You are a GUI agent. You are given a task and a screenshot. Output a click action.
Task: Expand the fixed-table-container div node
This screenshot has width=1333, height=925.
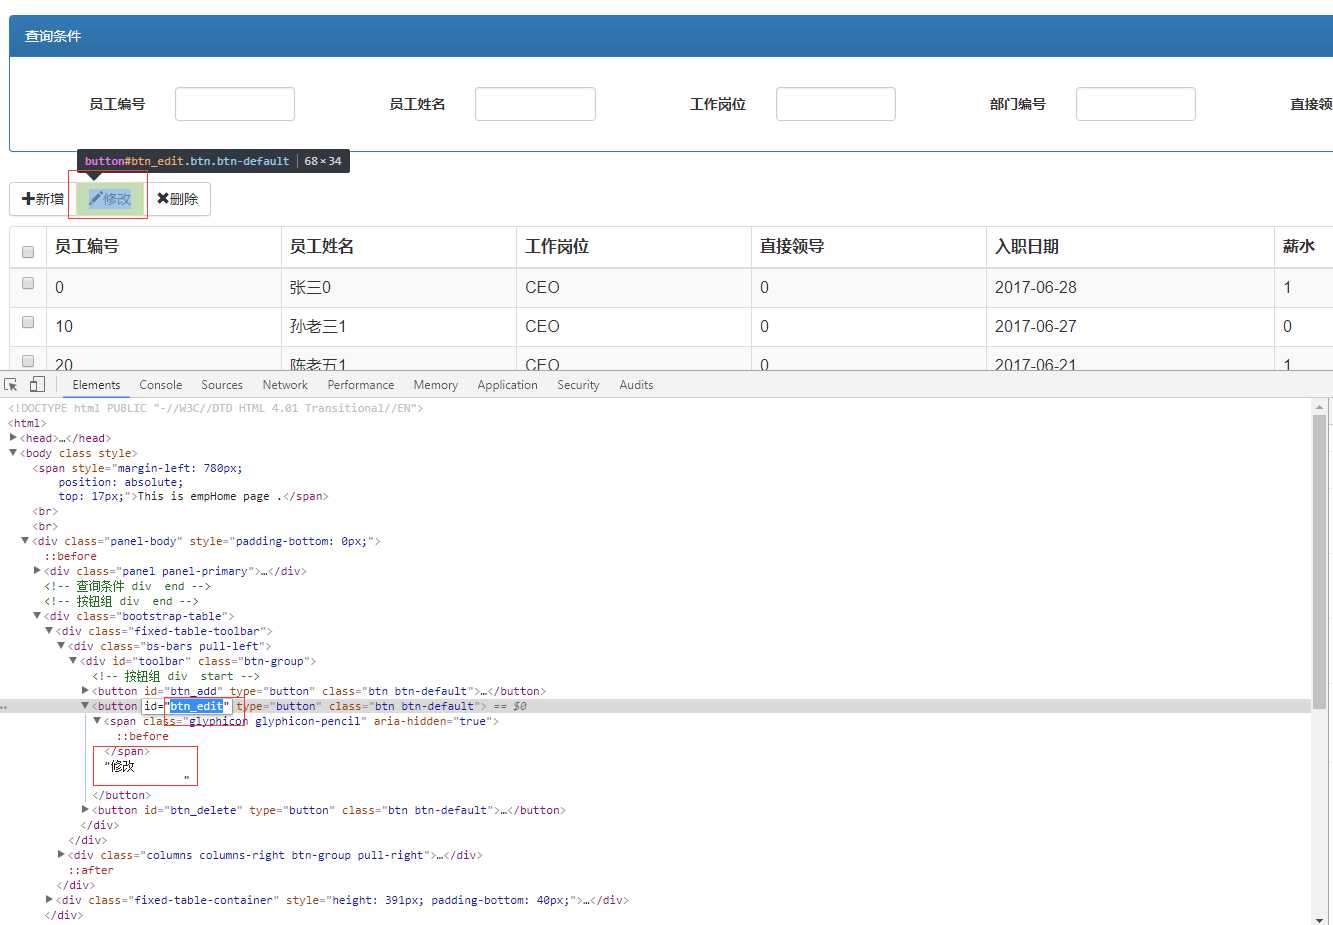(49, 900)
